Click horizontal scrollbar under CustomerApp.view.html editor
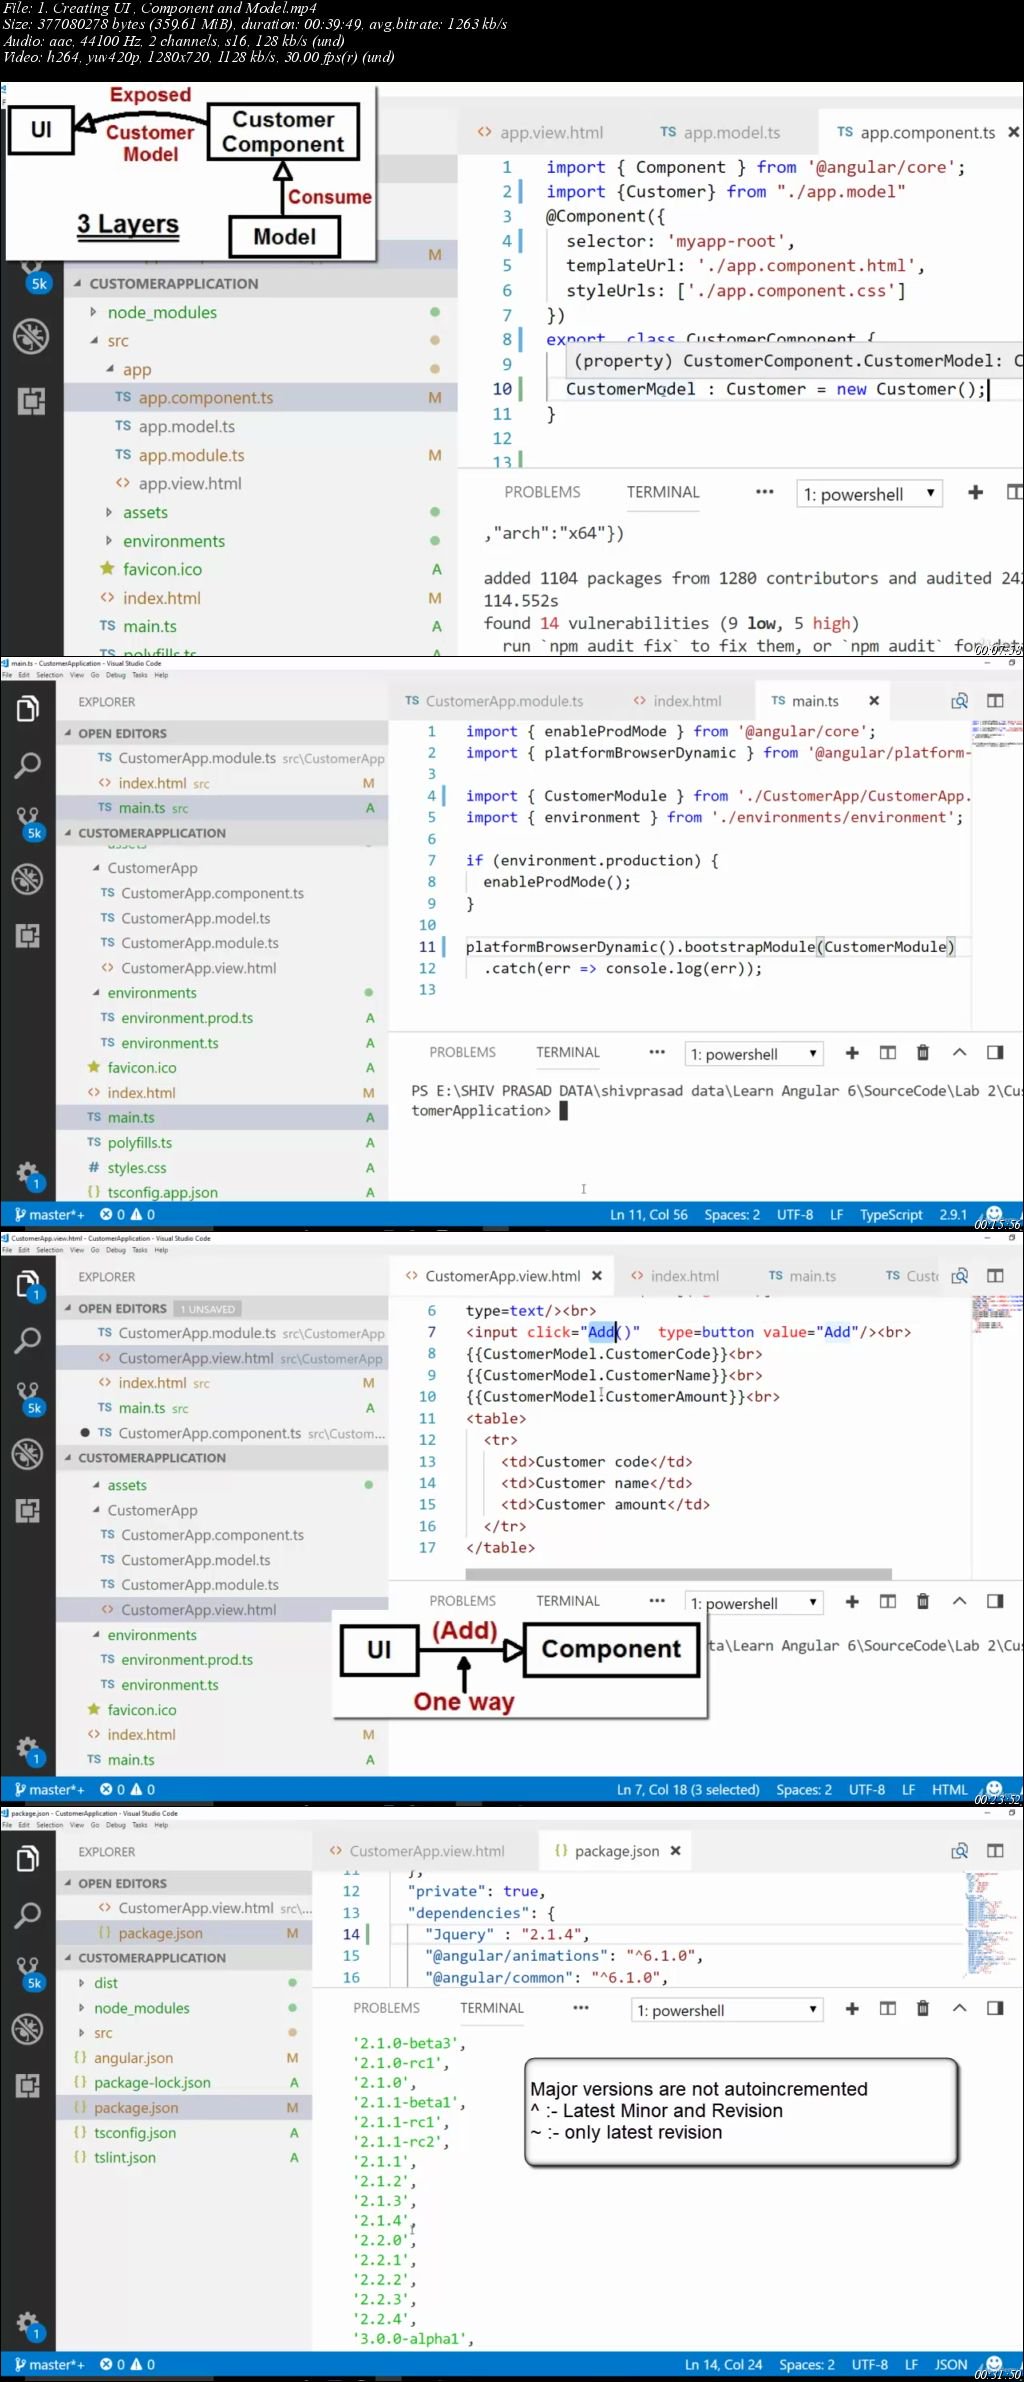The height and width of the screenshot is (2382, 1024). pyautogui.click(x=678, y=1572)
